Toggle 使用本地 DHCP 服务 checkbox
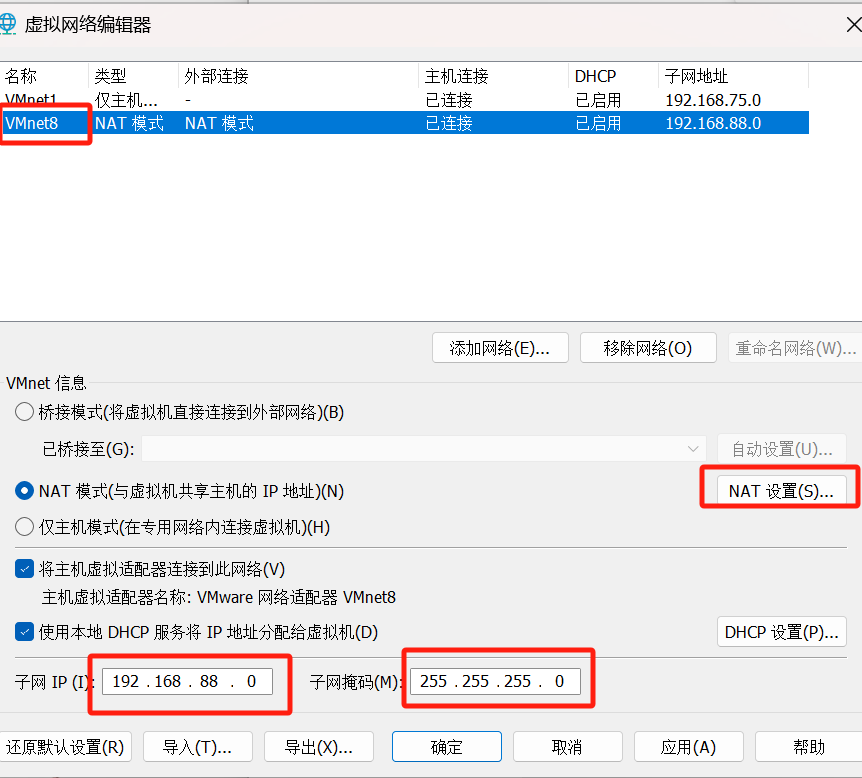The height and width of the screenshot is (778, 862). coord(24,632)
